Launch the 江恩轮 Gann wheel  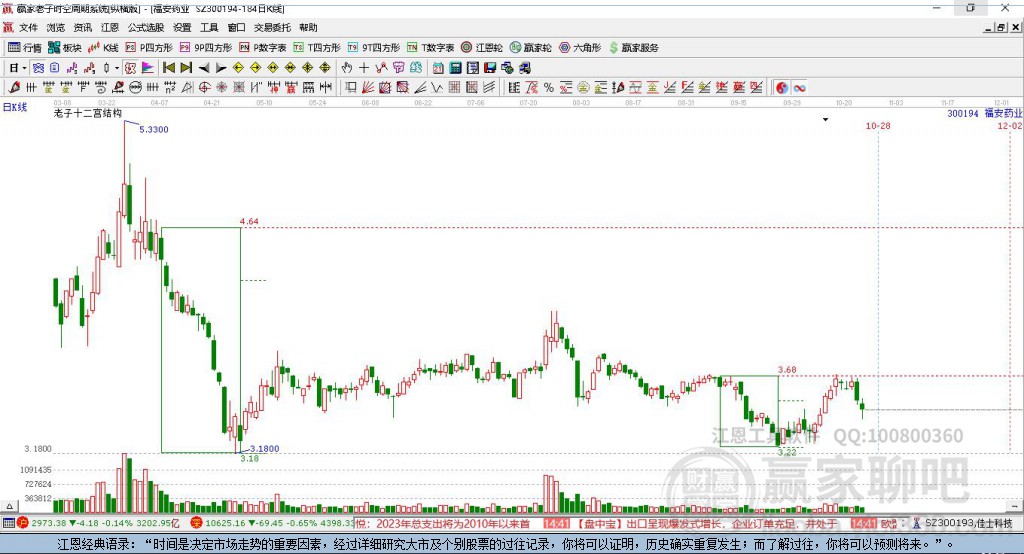(x=482, y=48)
